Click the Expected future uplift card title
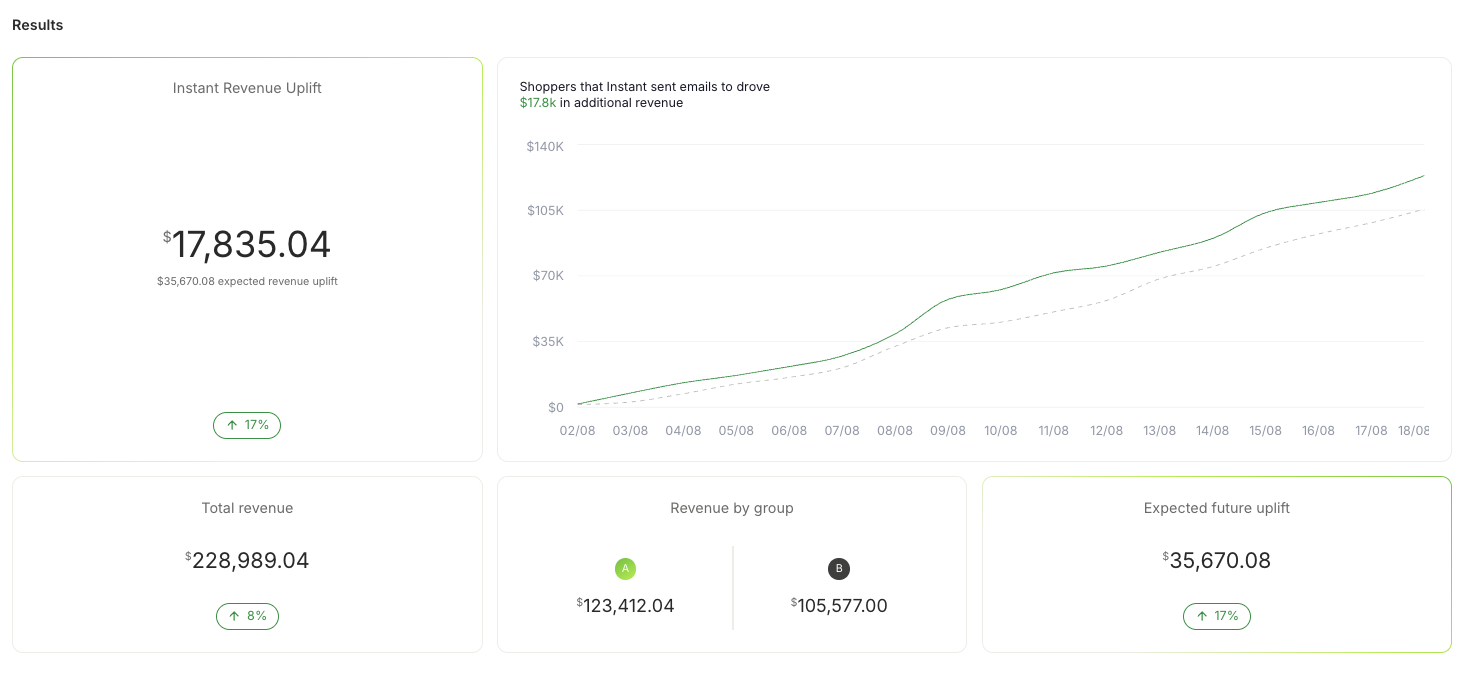The image size is (1471, 674). [1217, 508]
